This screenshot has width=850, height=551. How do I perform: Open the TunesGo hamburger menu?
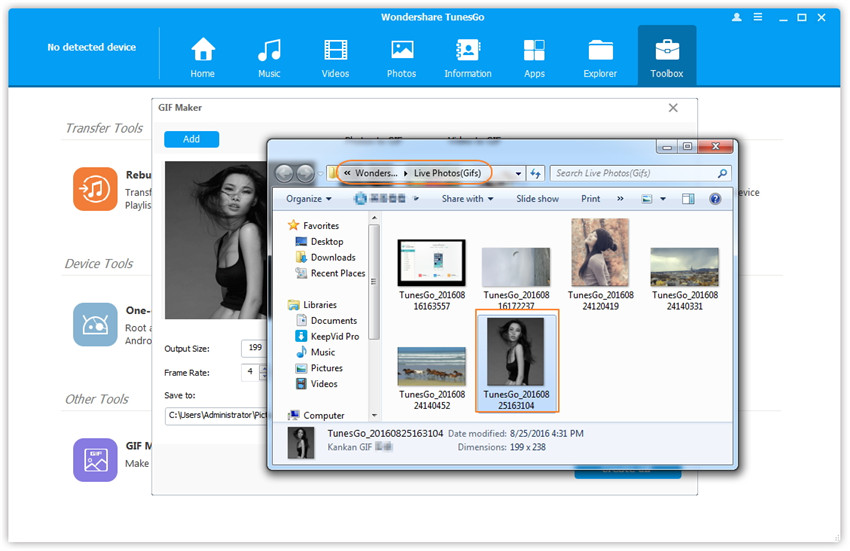click(758, 17)
